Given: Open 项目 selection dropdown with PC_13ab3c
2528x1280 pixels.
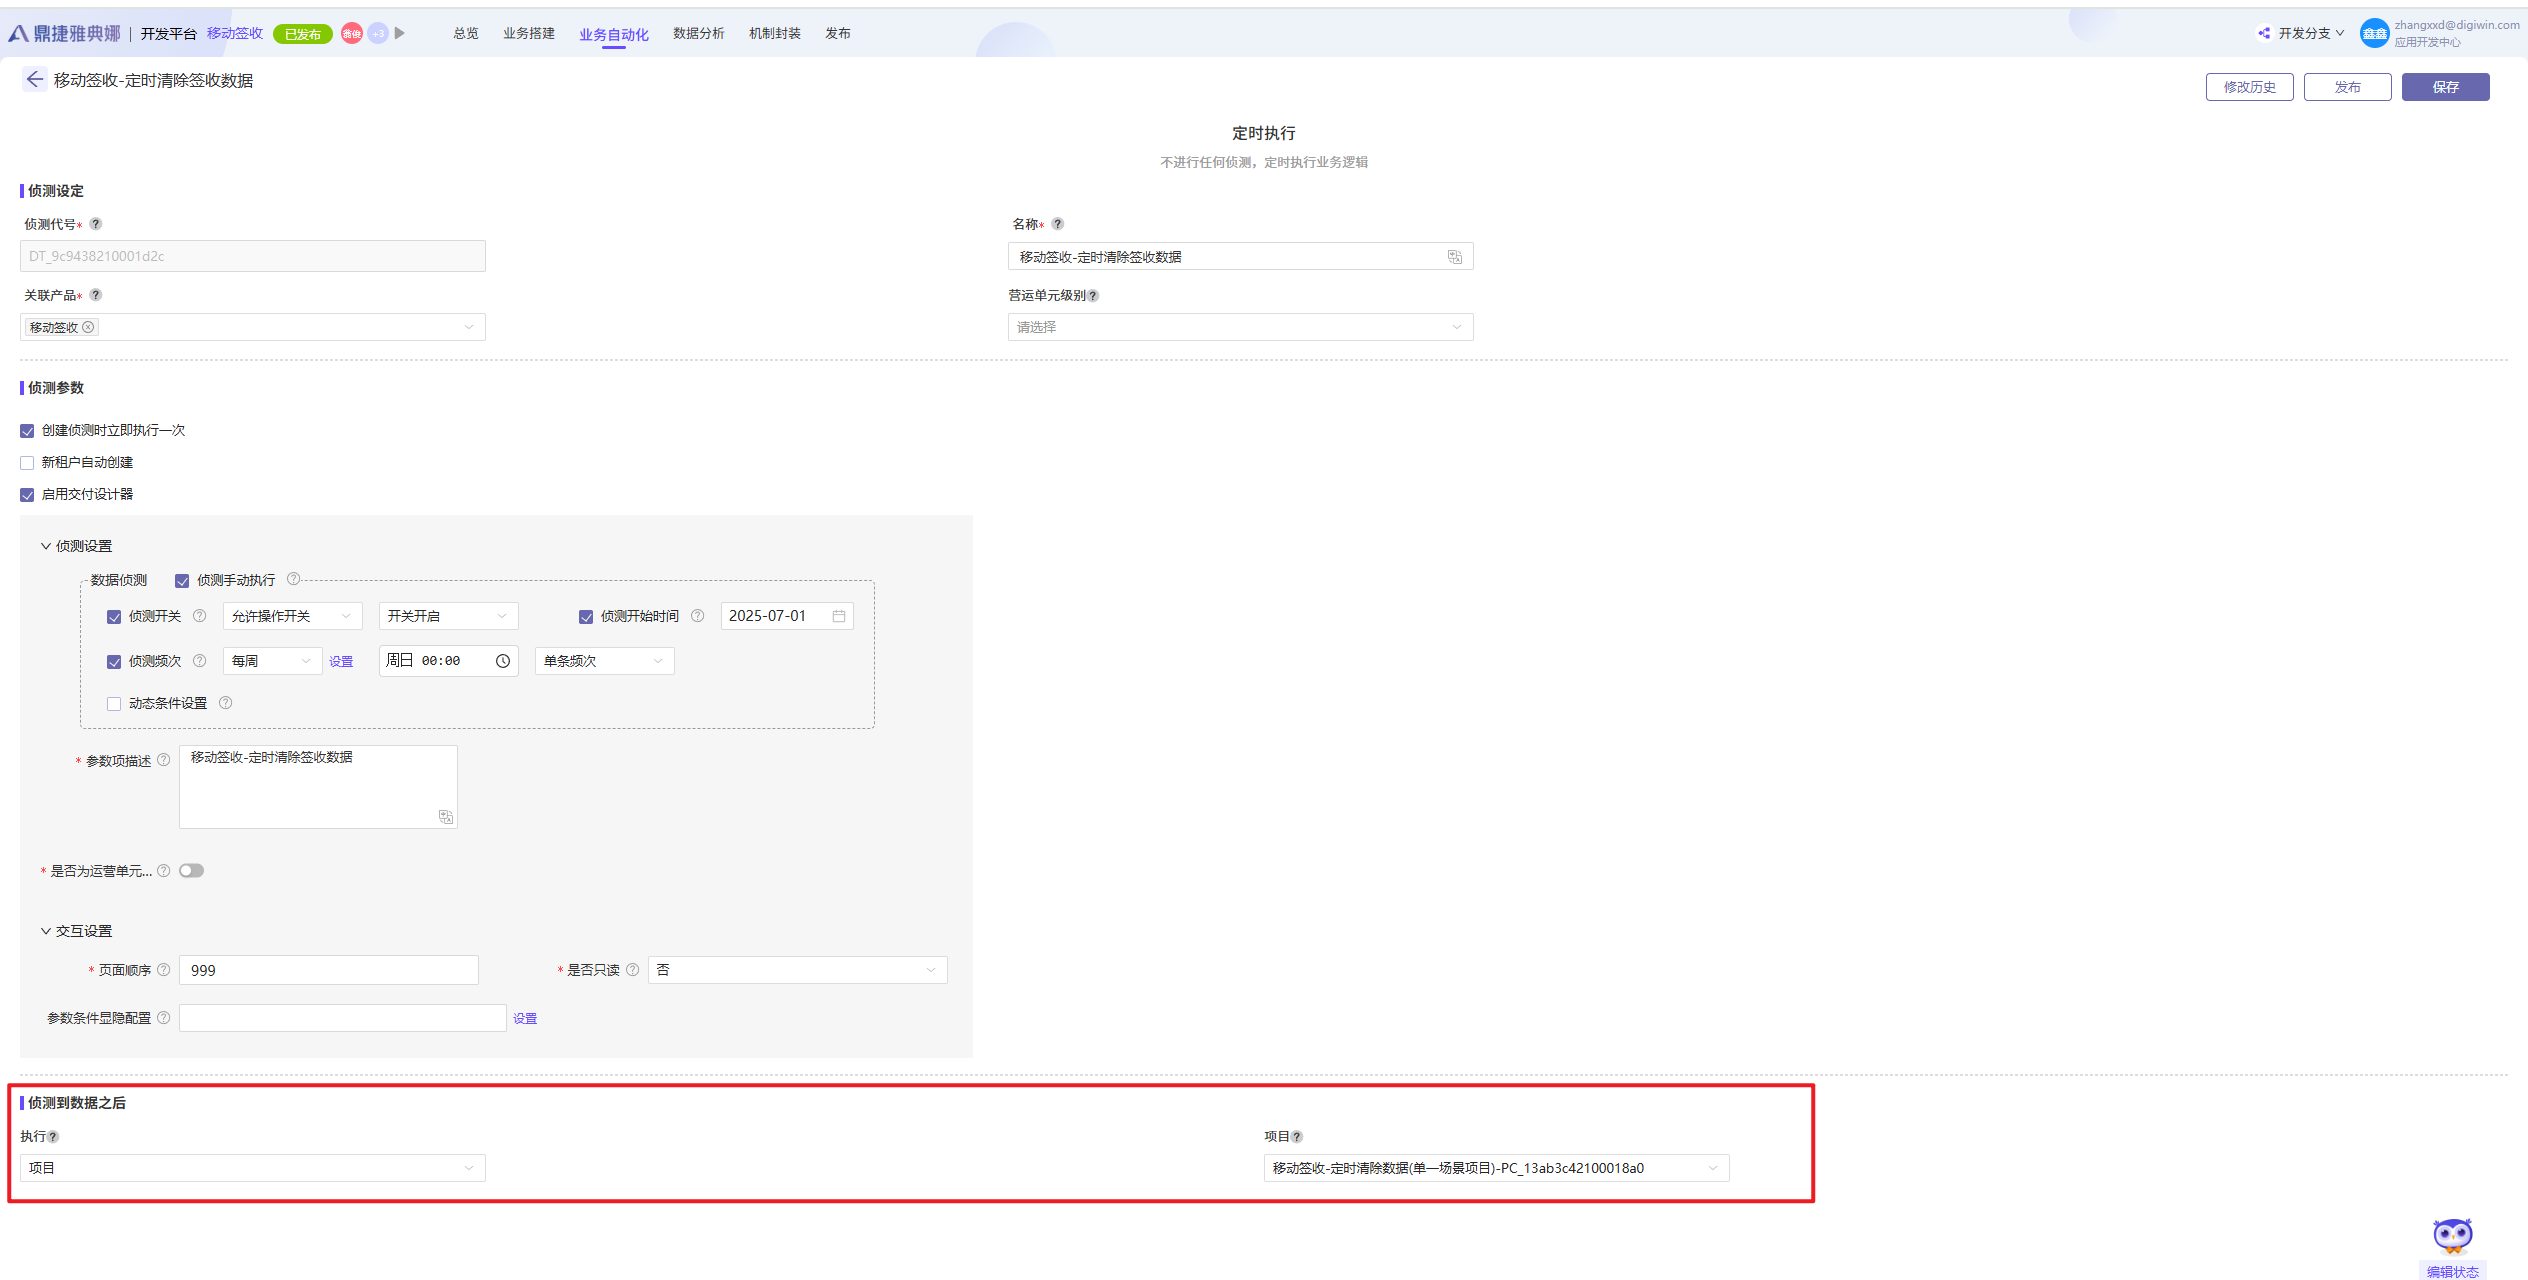Looking at the screenshot, I should point(1496,1168).
